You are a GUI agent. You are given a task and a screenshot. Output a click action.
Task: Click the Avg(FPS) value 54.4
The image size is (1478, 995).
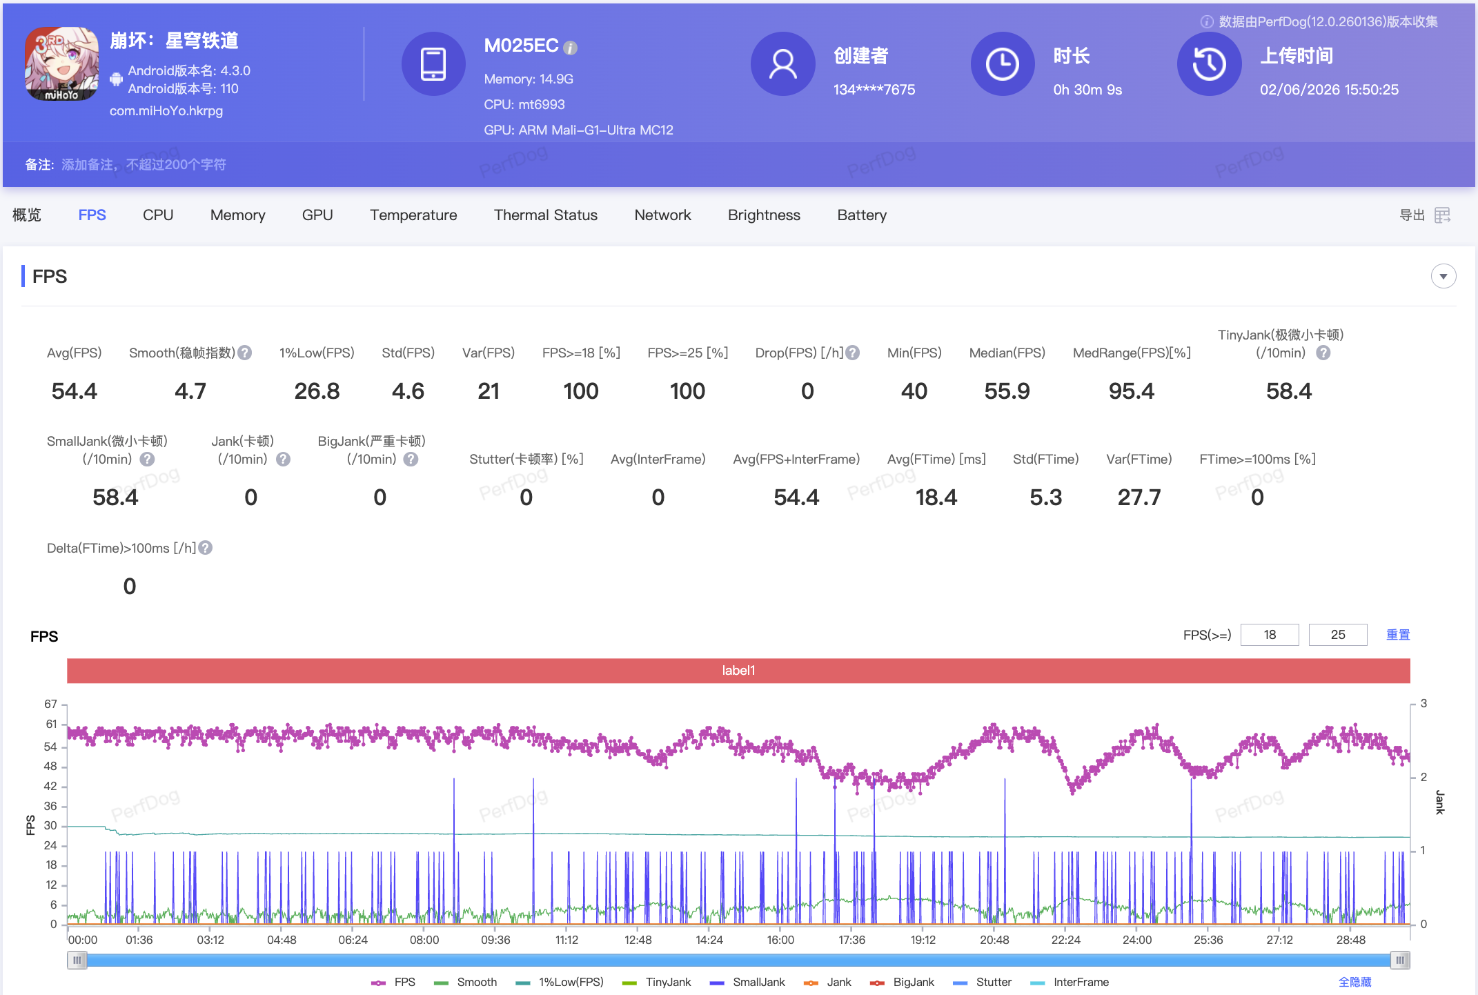pos(75,392)
